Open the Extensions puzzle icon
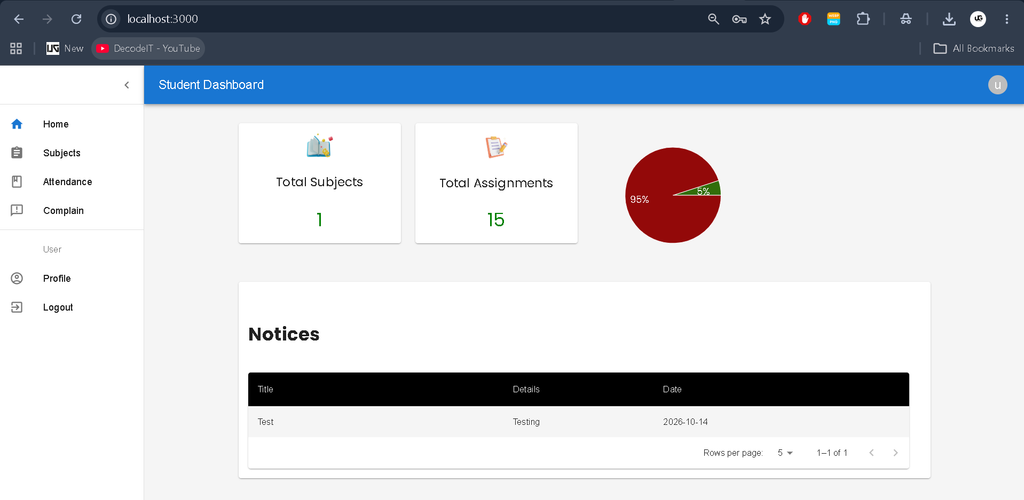1024x500 pixels. [x=863, y=19]
